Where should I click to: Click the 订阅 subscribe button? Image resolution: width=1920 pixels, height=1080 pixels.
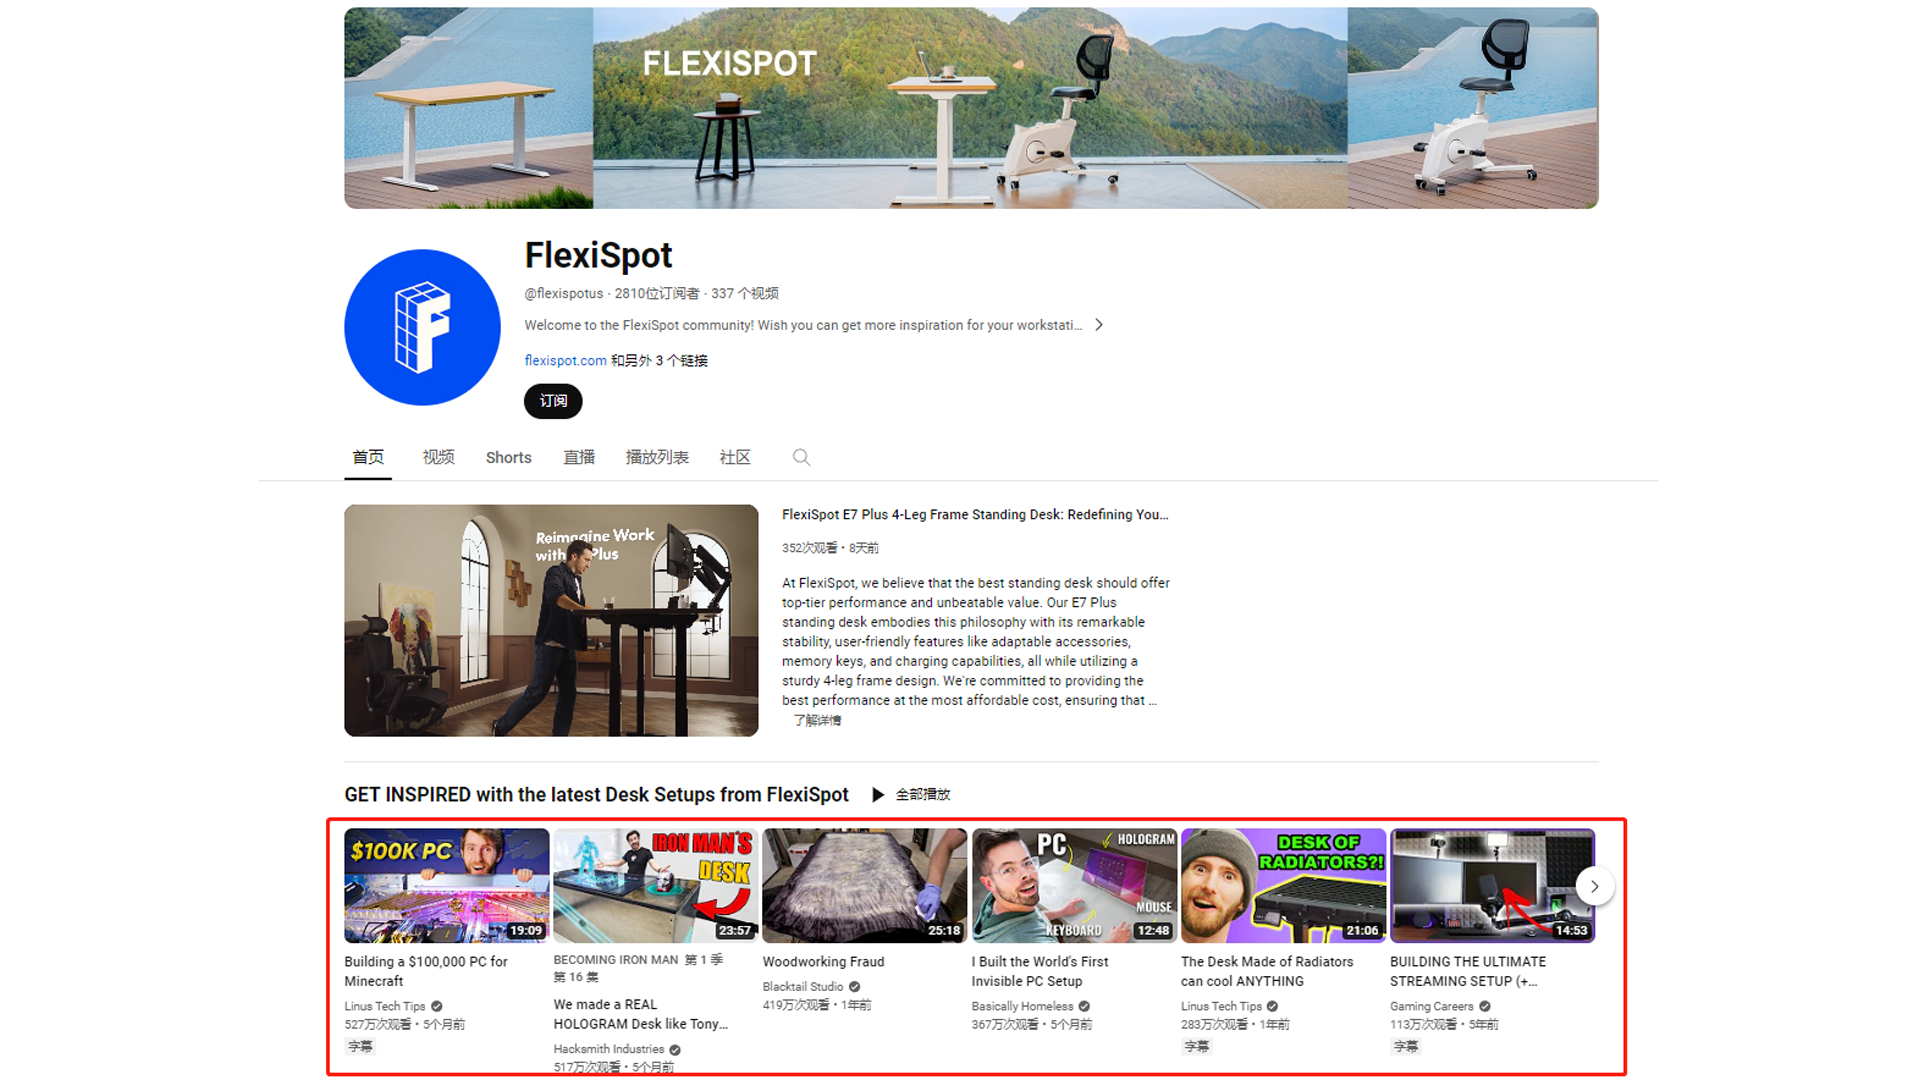tap(552, 401)
